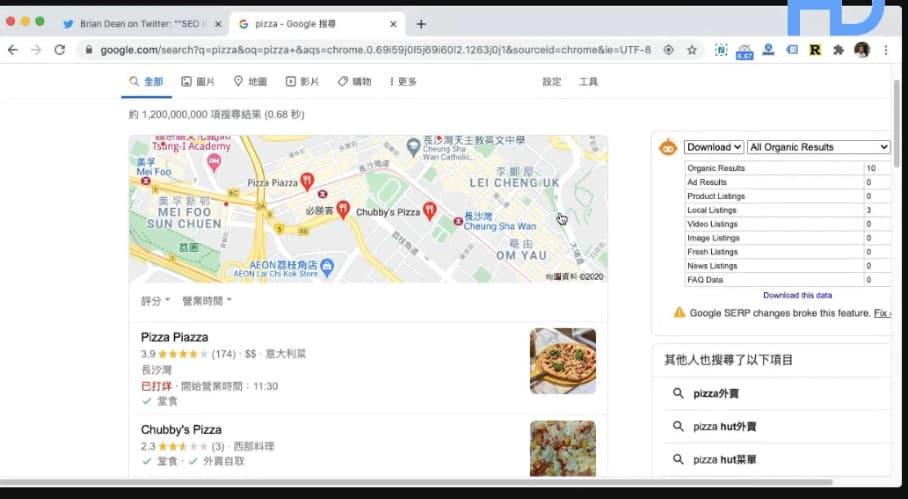Select the 全部 (All) search tab
This screenshot has height=499, width=908.
point(147,82)
